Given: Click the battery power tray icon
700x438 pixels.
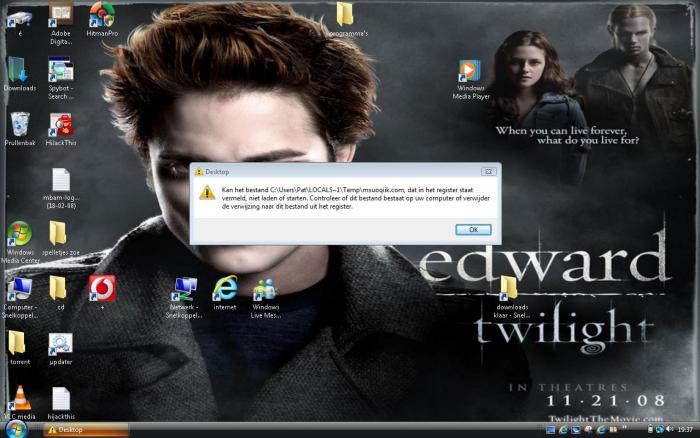Looking at the screenshot, I should [x=650, y=429].
